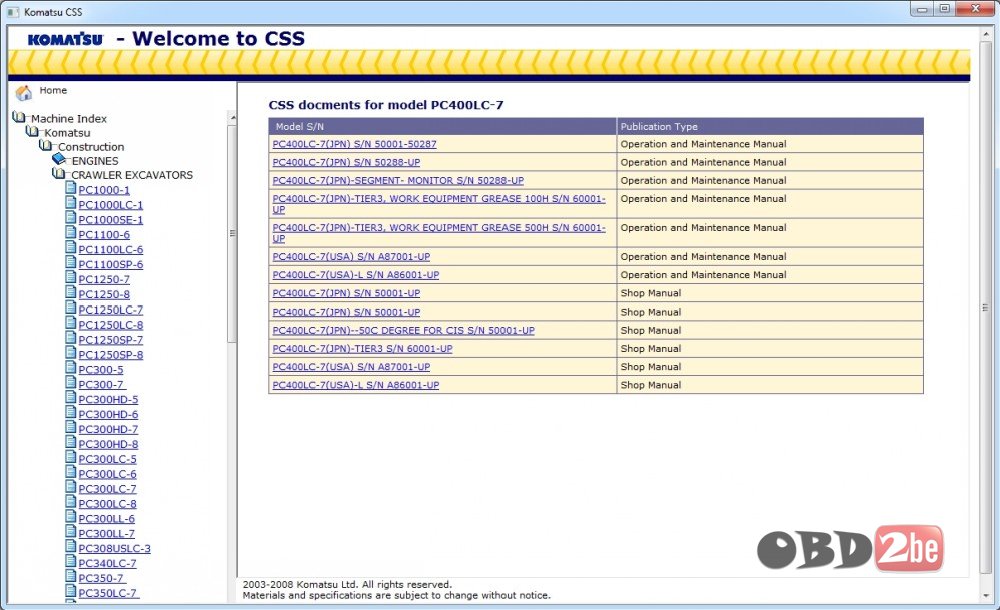This screenshot has height=610, width=1000.
Task: Click the tree panel scrollbar up arrow
Action: [x=233, y=118]
